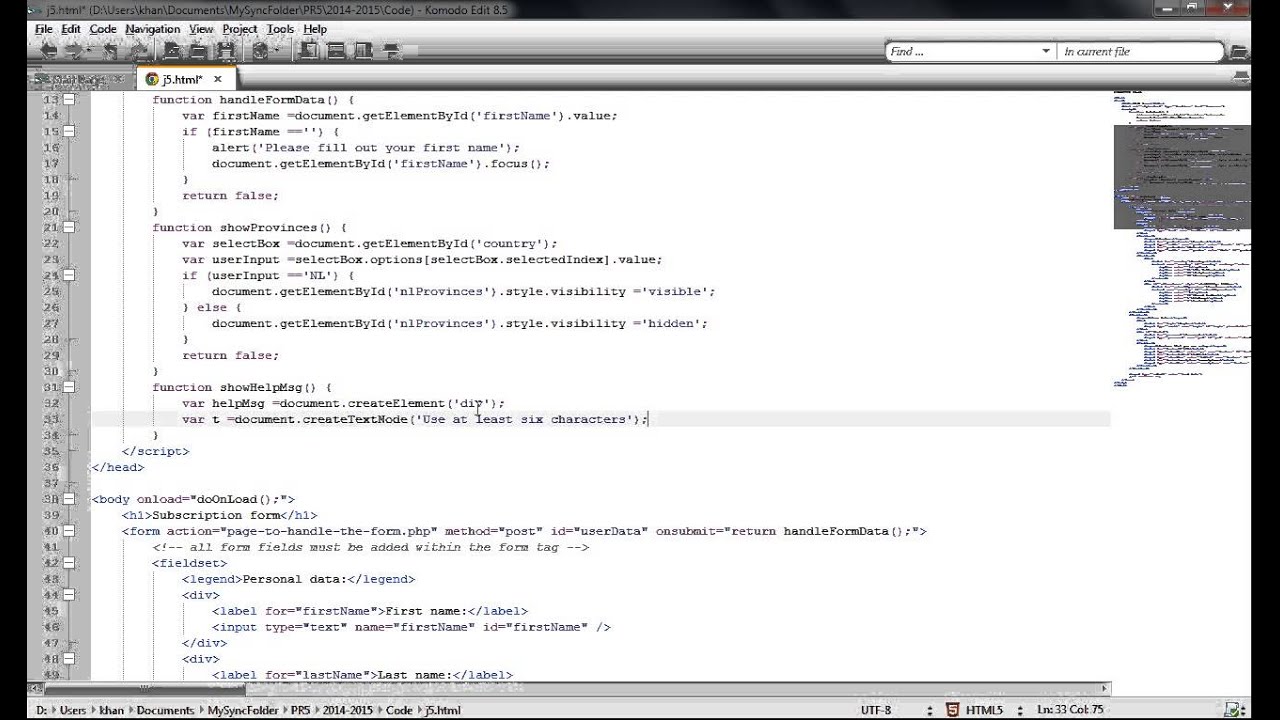This screenshot has width=1280, height=720.
Task: Click the 2014-2015 breadcrumb in the path bar
Action: pos(349,711)
